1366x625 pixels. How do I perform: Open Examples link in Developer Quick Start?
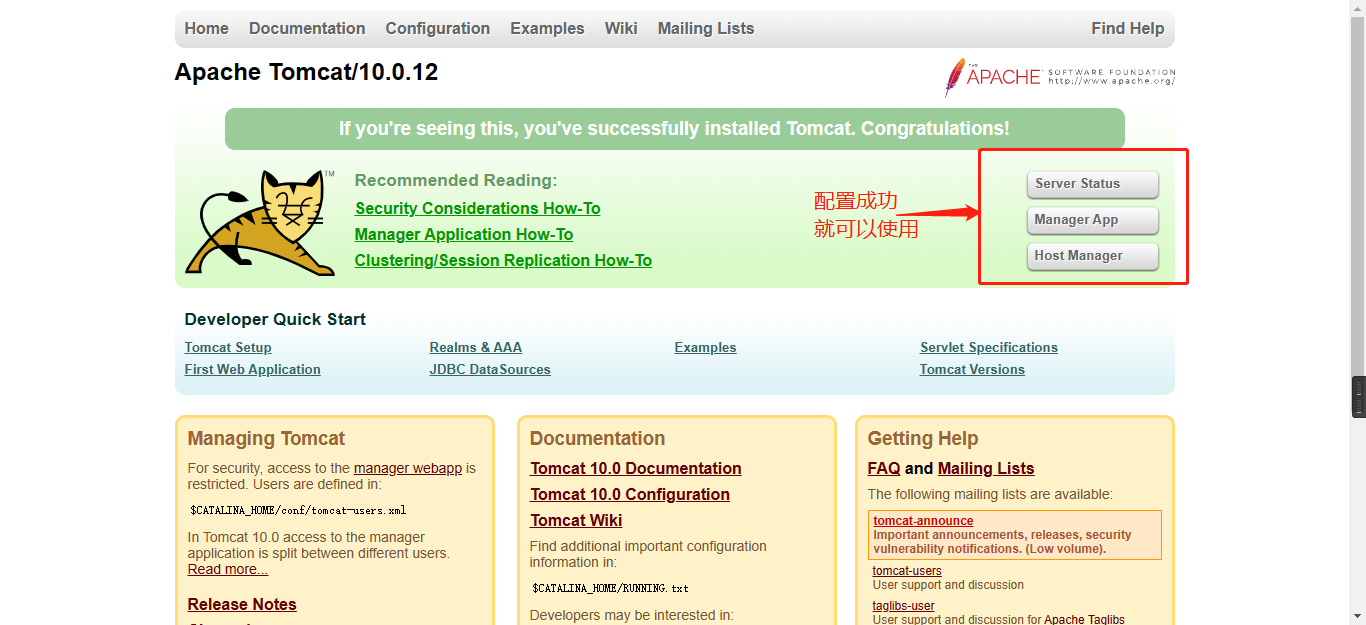click(705, 348)
